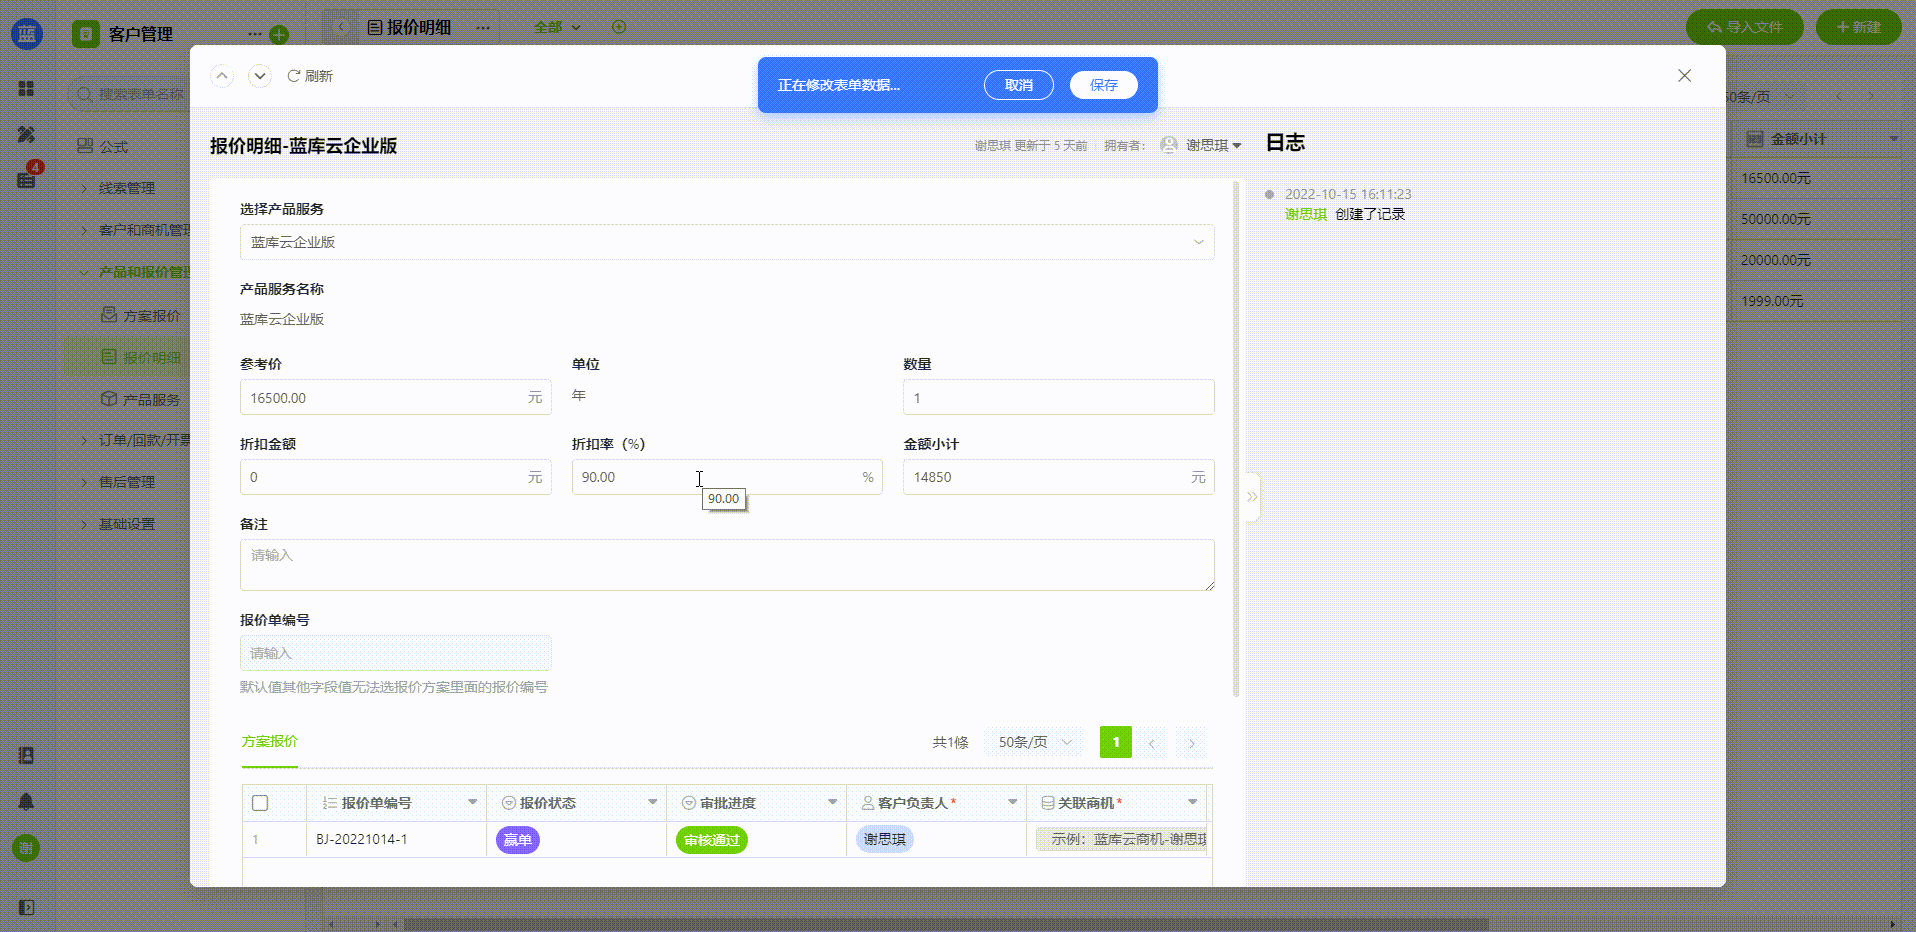Close the record detail dialog
Viewport: 1916px width, 932px height.
pyautogui.click(x=1684, y=76)
